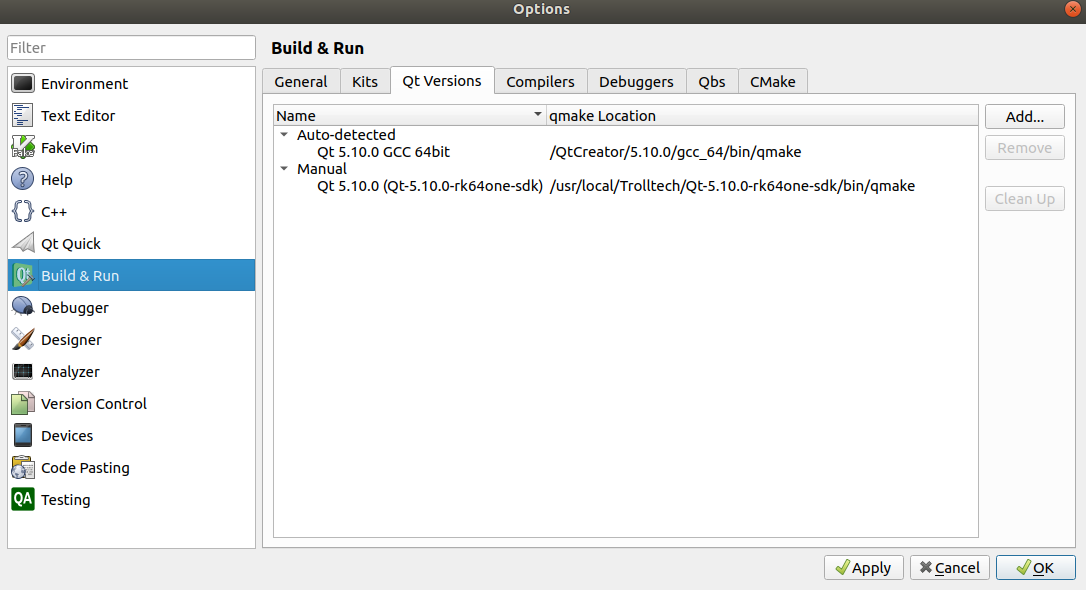Select Qt 5.10.0 (Qt-5.10.0-rk64one-sdk) row
Image resolution: width=1086 pixels, height=590 pixels.
[625, 186]
